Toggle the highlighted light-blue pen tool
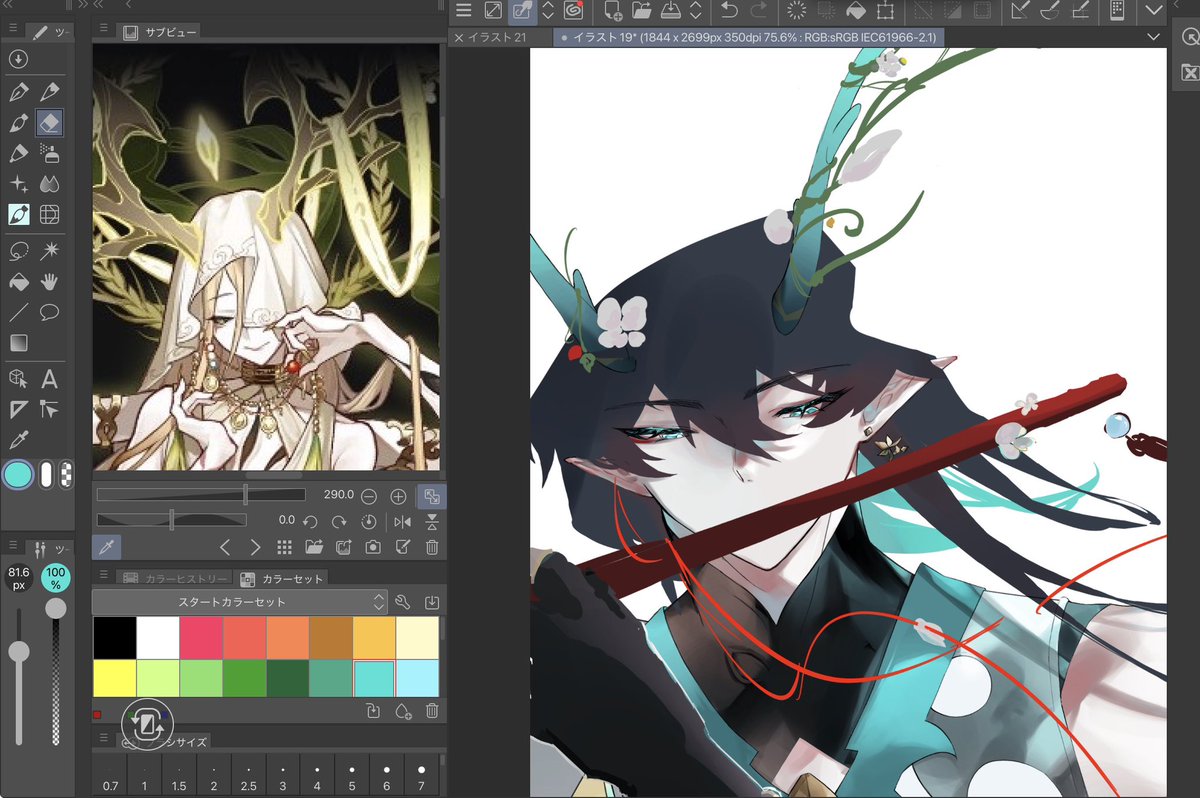This screenshot has width=1200, height=798. pyautogui.click(x=18, y=214)
